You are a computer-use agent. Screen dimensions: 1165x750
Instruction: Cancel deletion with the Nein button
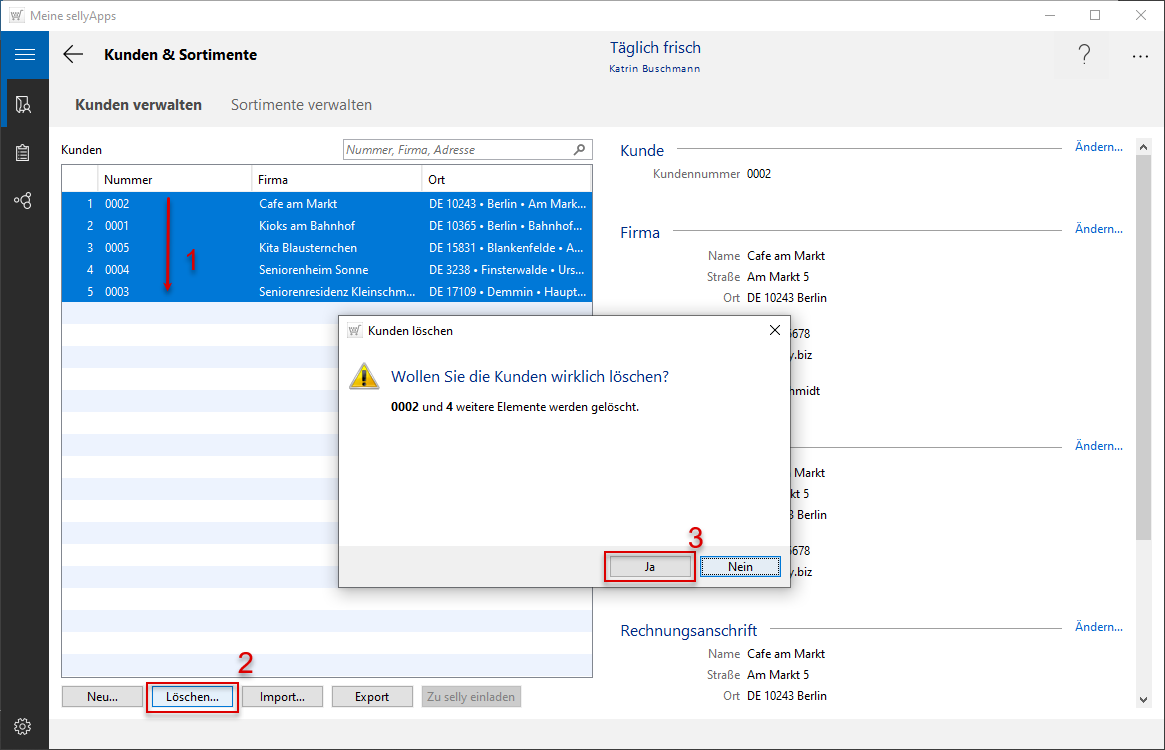pyautogui.click(x=740, y=567)
